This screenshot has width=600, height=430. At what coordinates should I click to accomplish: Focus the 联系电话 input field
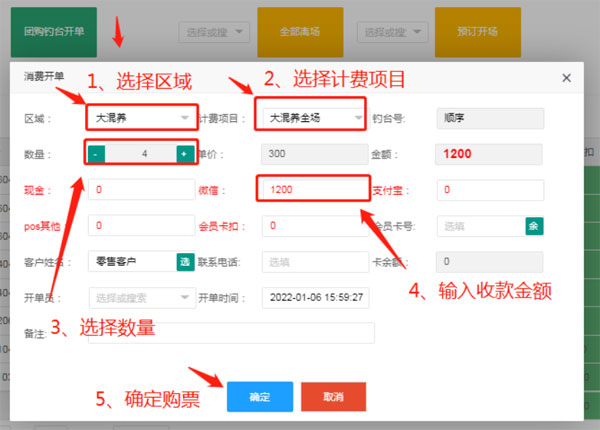pos(315,262)
